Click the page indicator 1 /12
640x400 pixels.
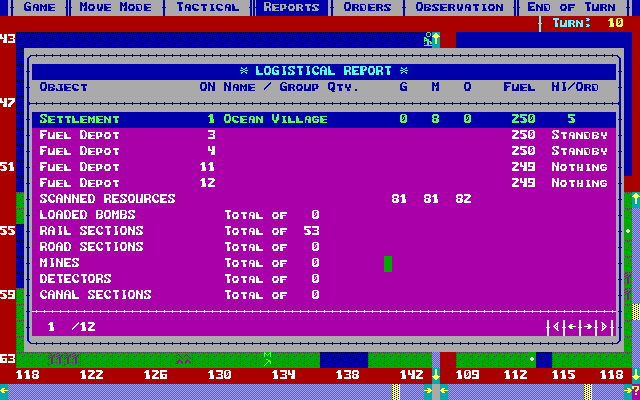point(71,327)
